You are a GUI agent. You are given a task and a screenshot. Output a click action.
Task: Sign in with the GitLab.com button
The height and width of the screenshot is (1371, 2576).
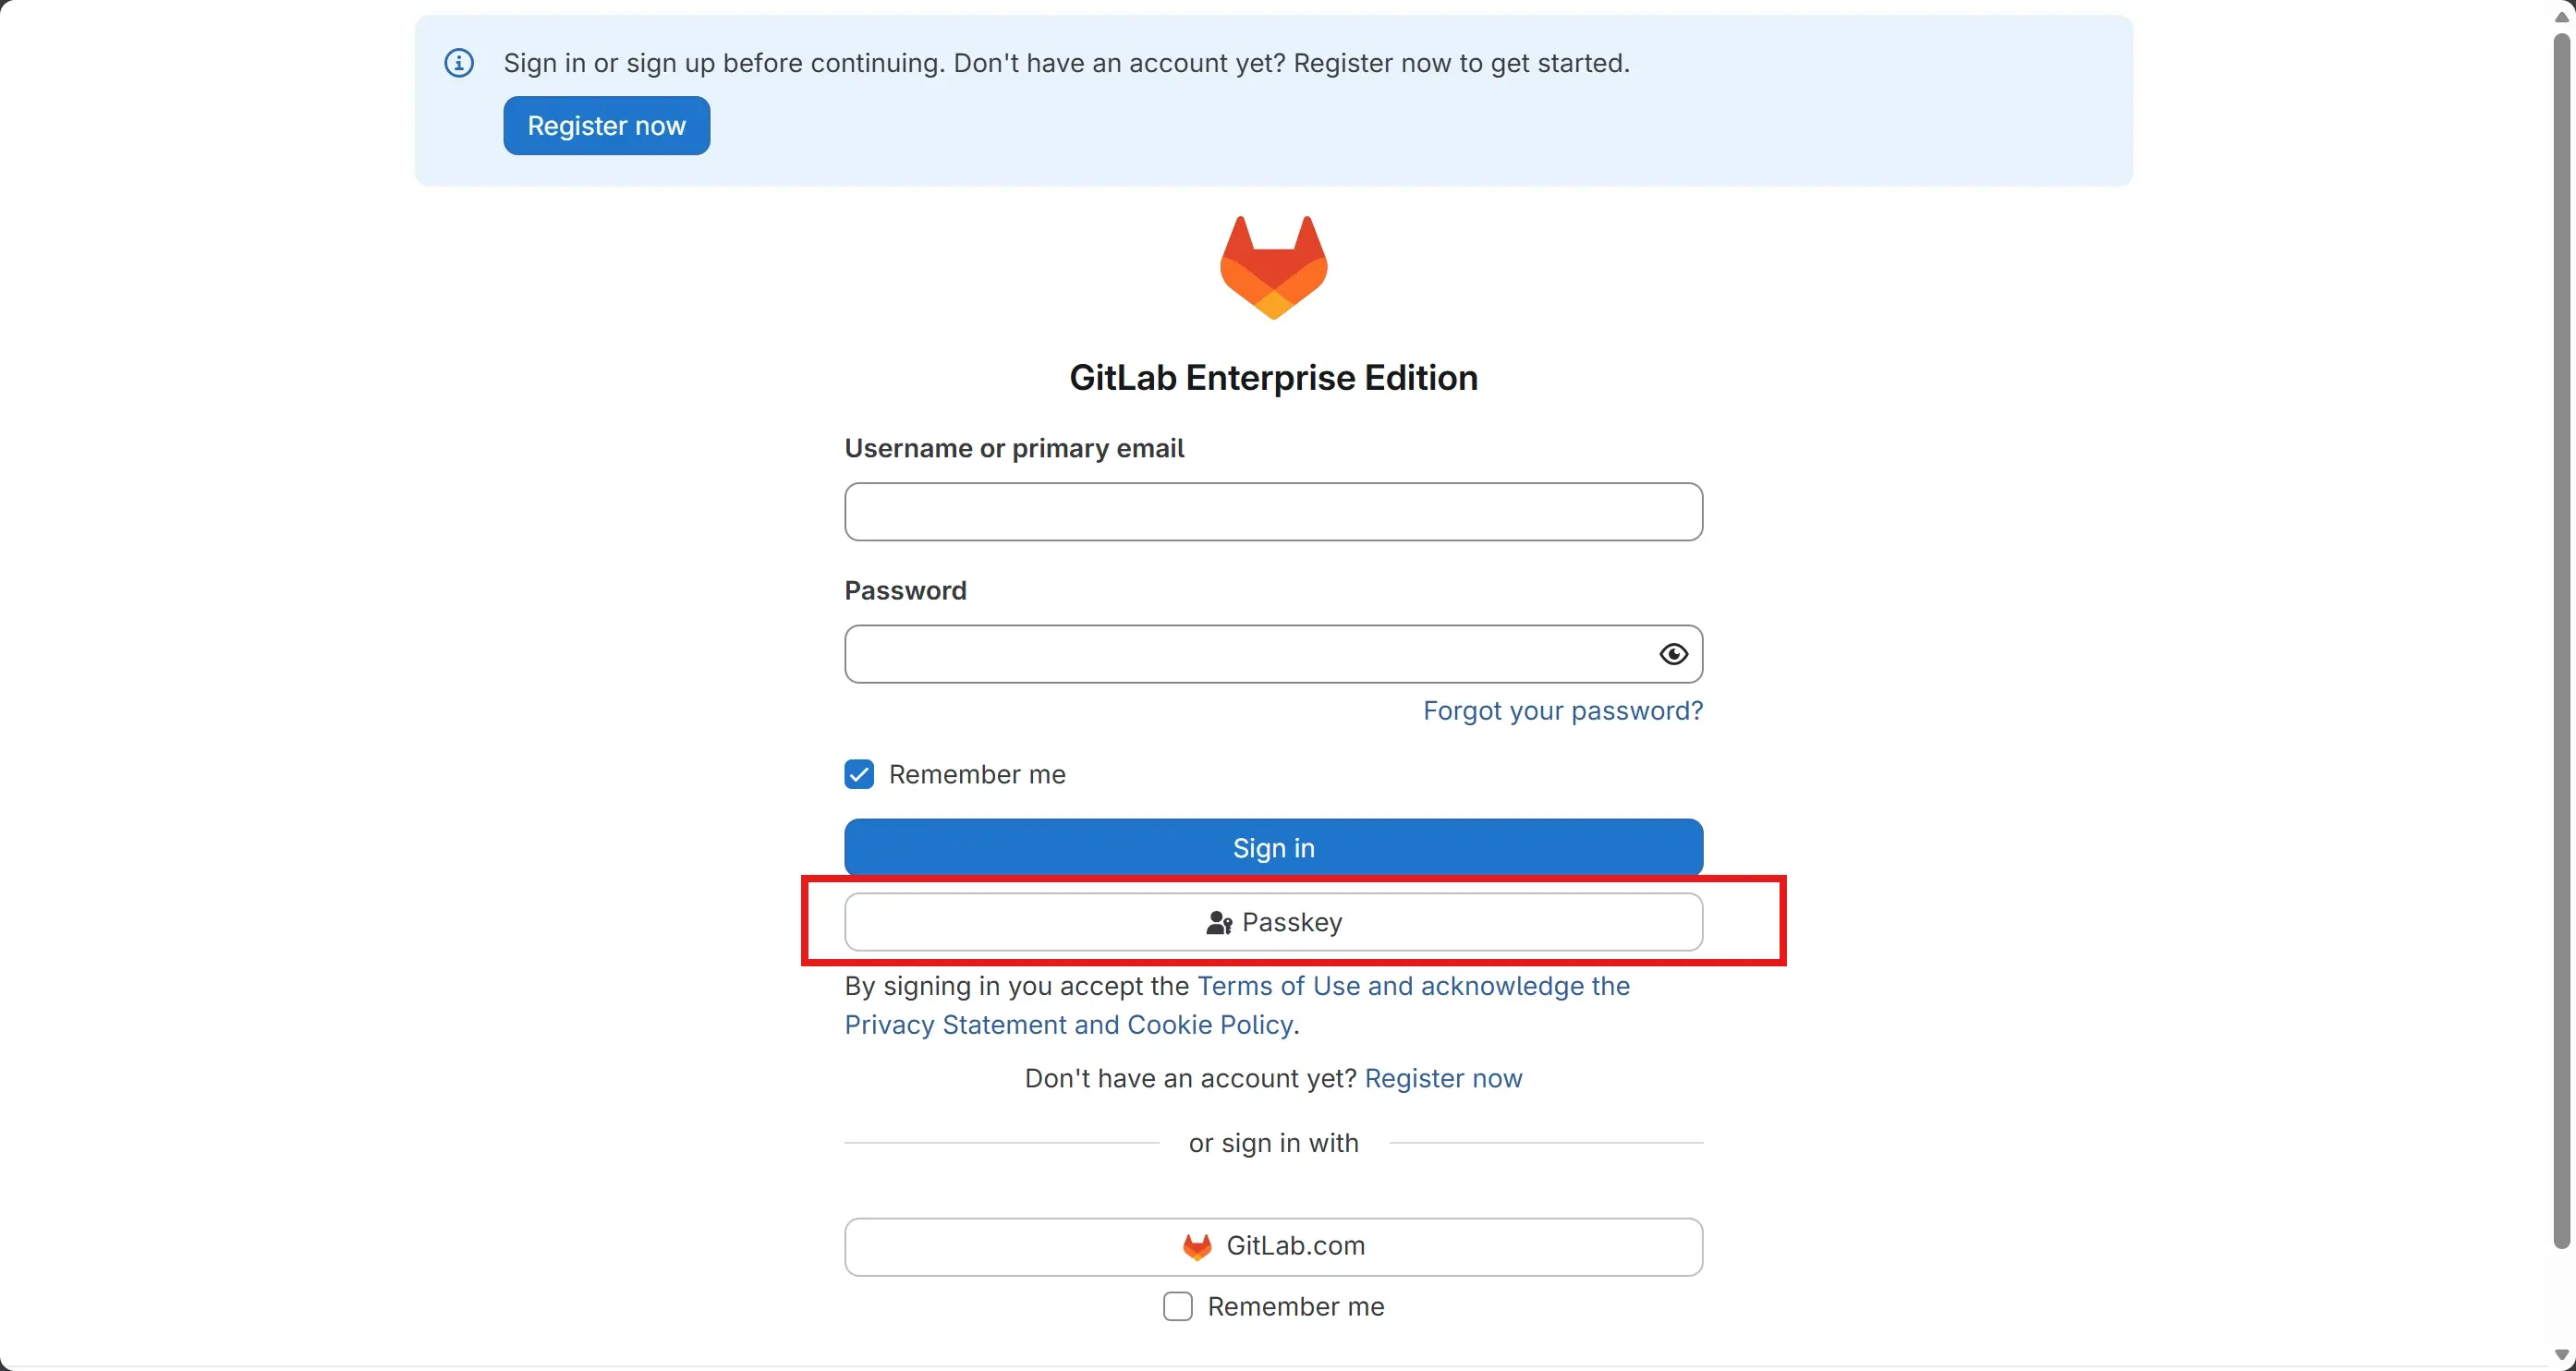click(x=1273, y=1246)
